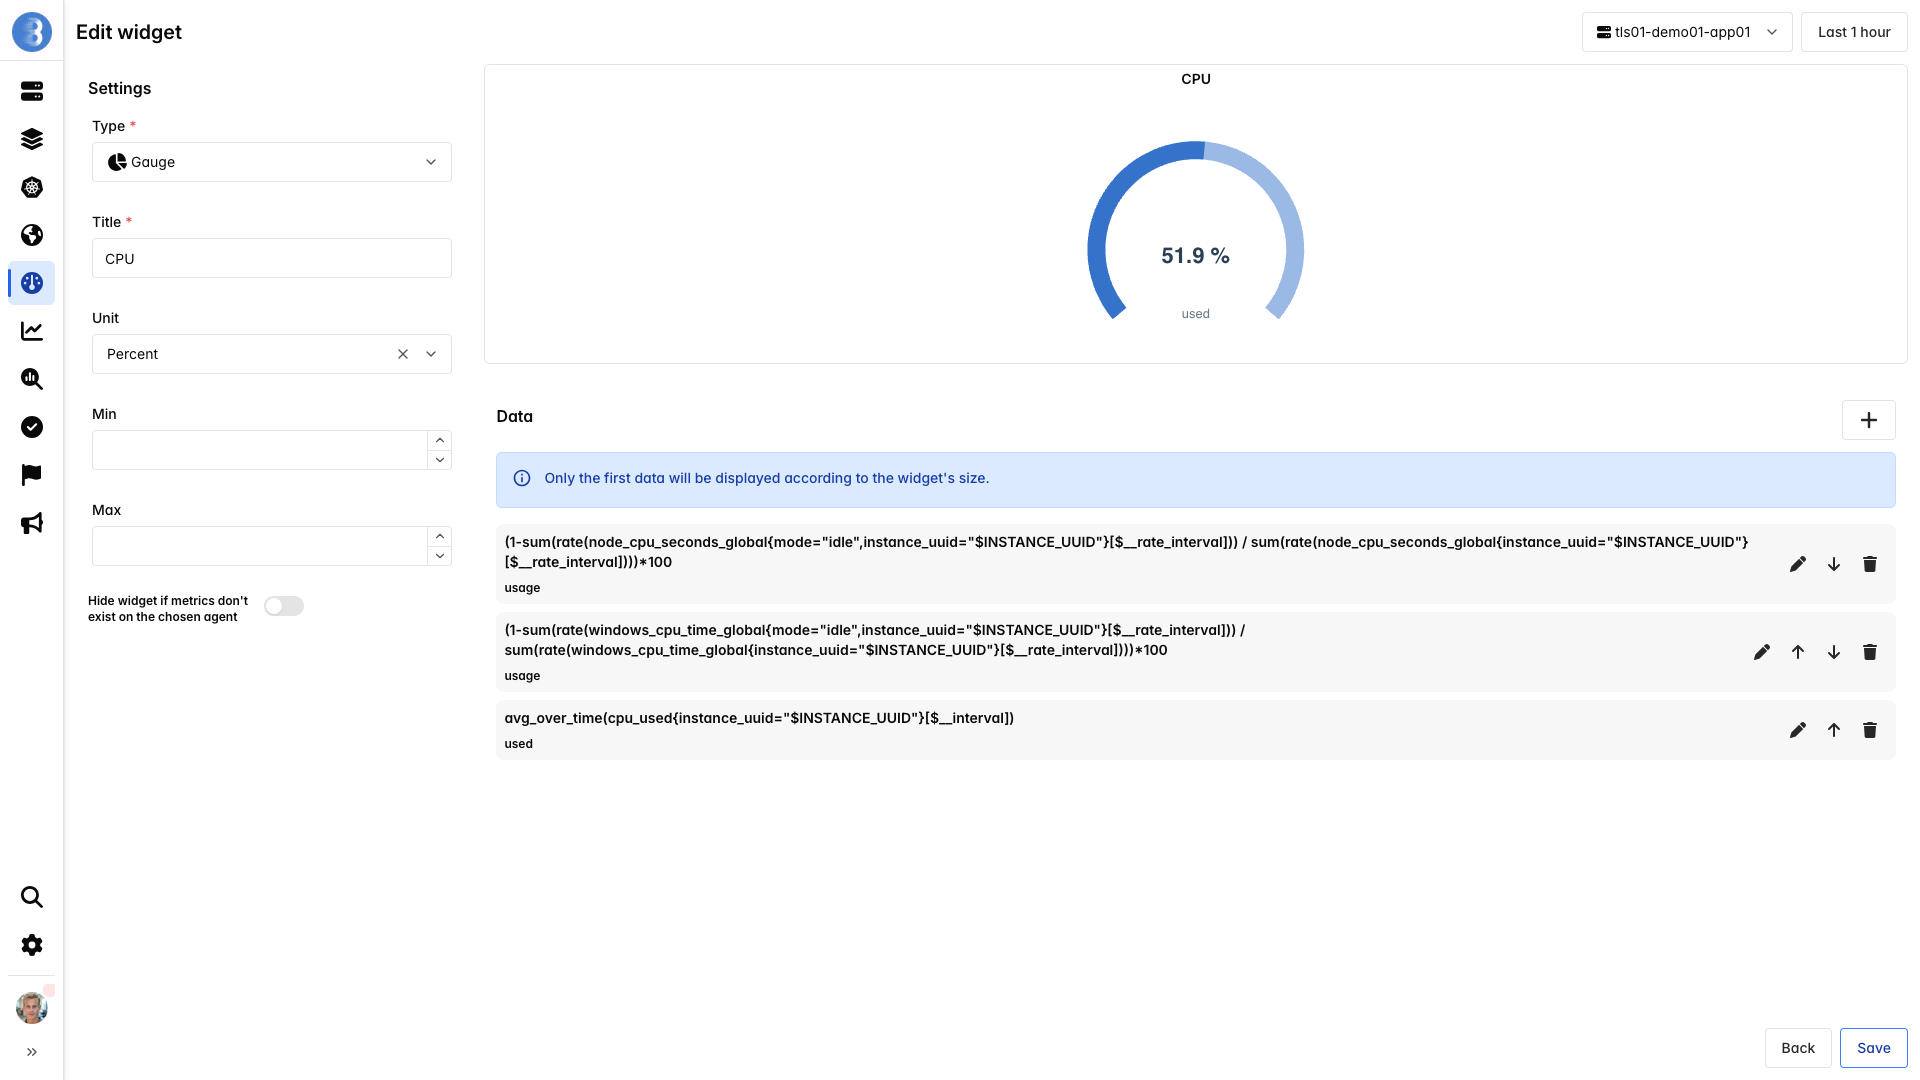The height and width of the screenshot is (1080, 1920).
Task: Click the Max input field
Action: (x=260, y=546)
